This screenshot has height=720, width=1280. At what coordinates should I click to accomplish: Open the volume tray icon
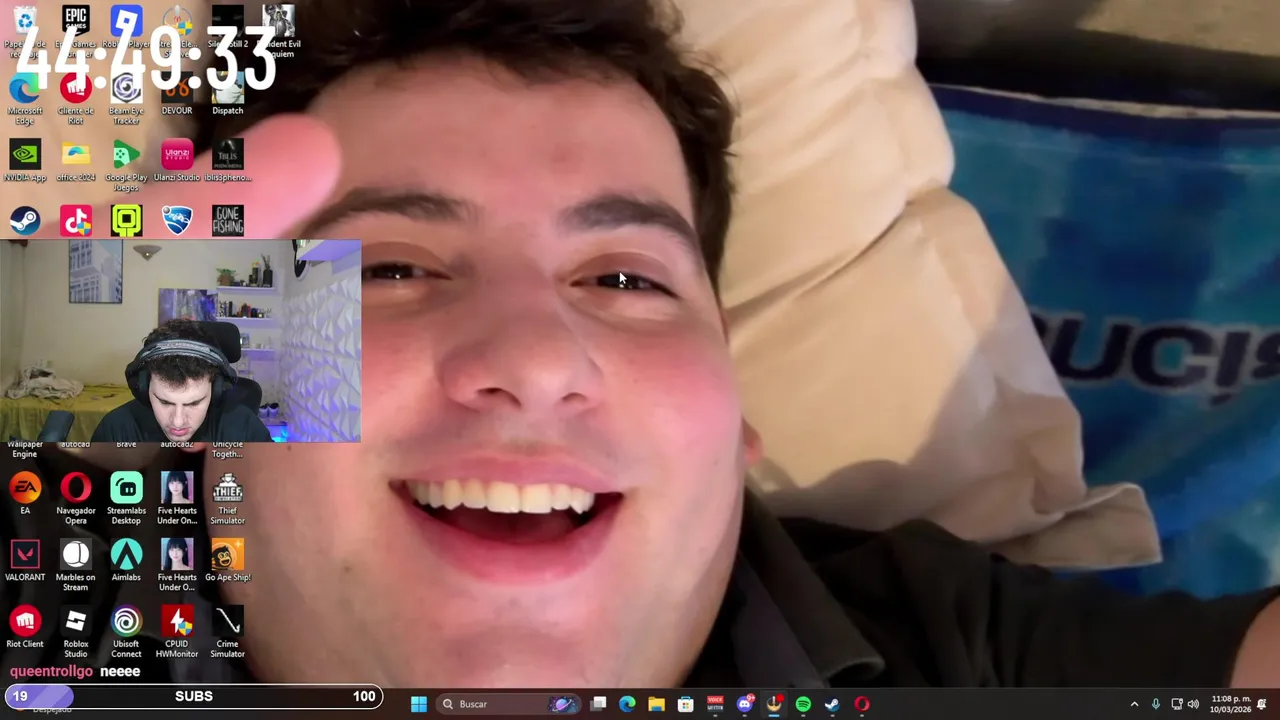(x=1193, y=704)
